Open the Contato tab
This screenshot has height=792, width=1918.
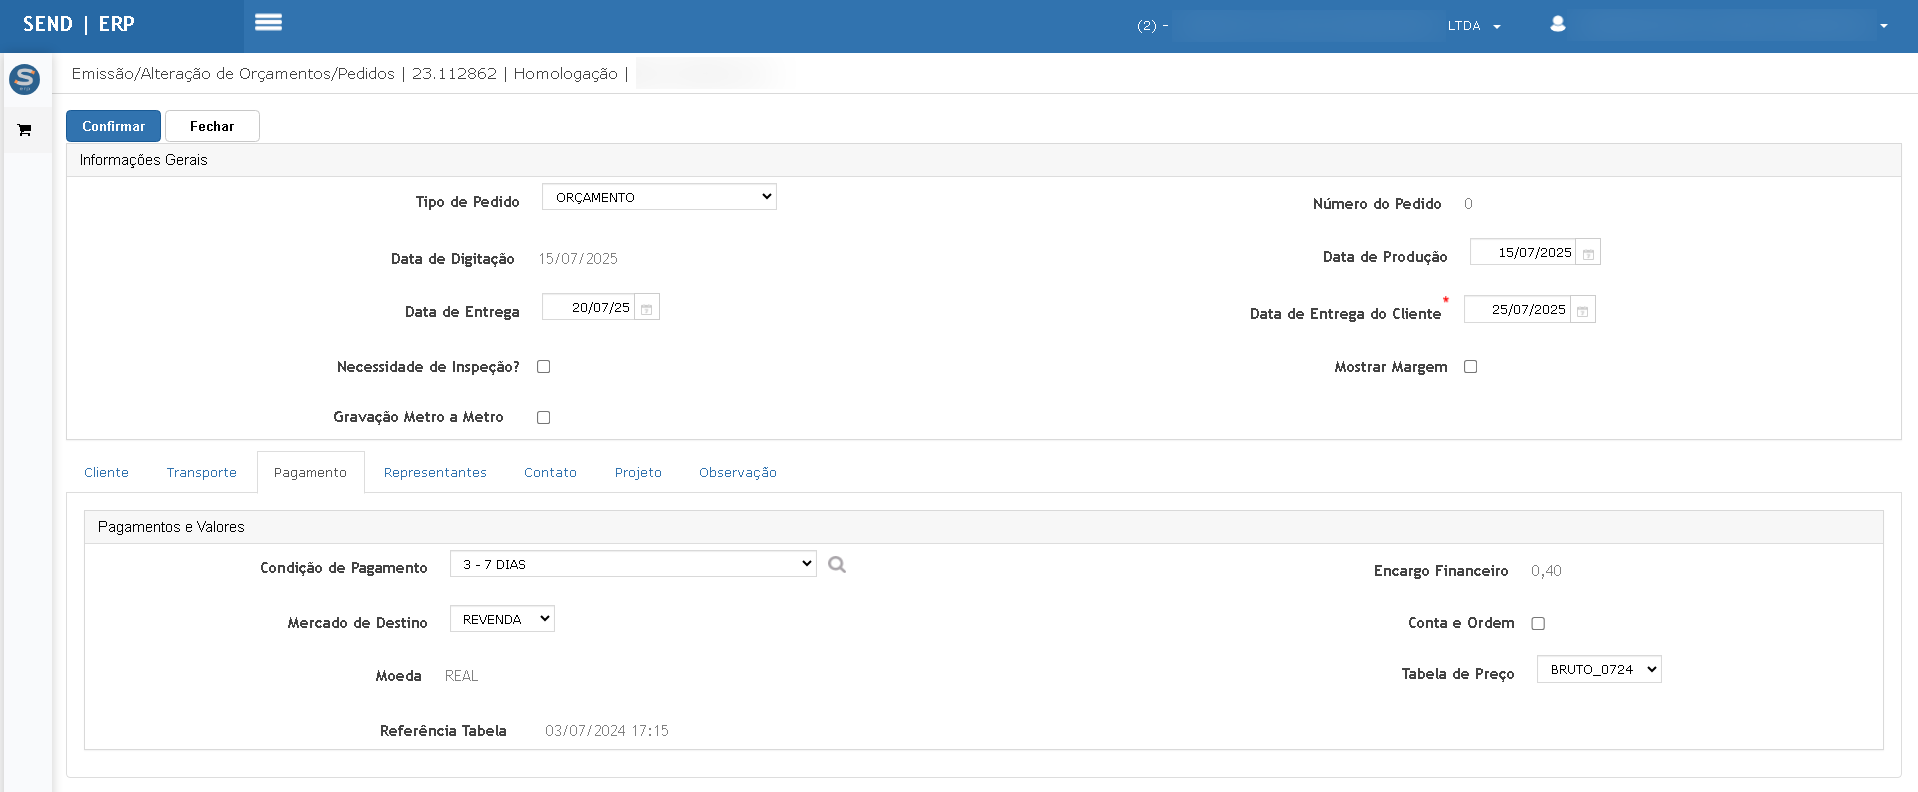[x=550, y=473]
